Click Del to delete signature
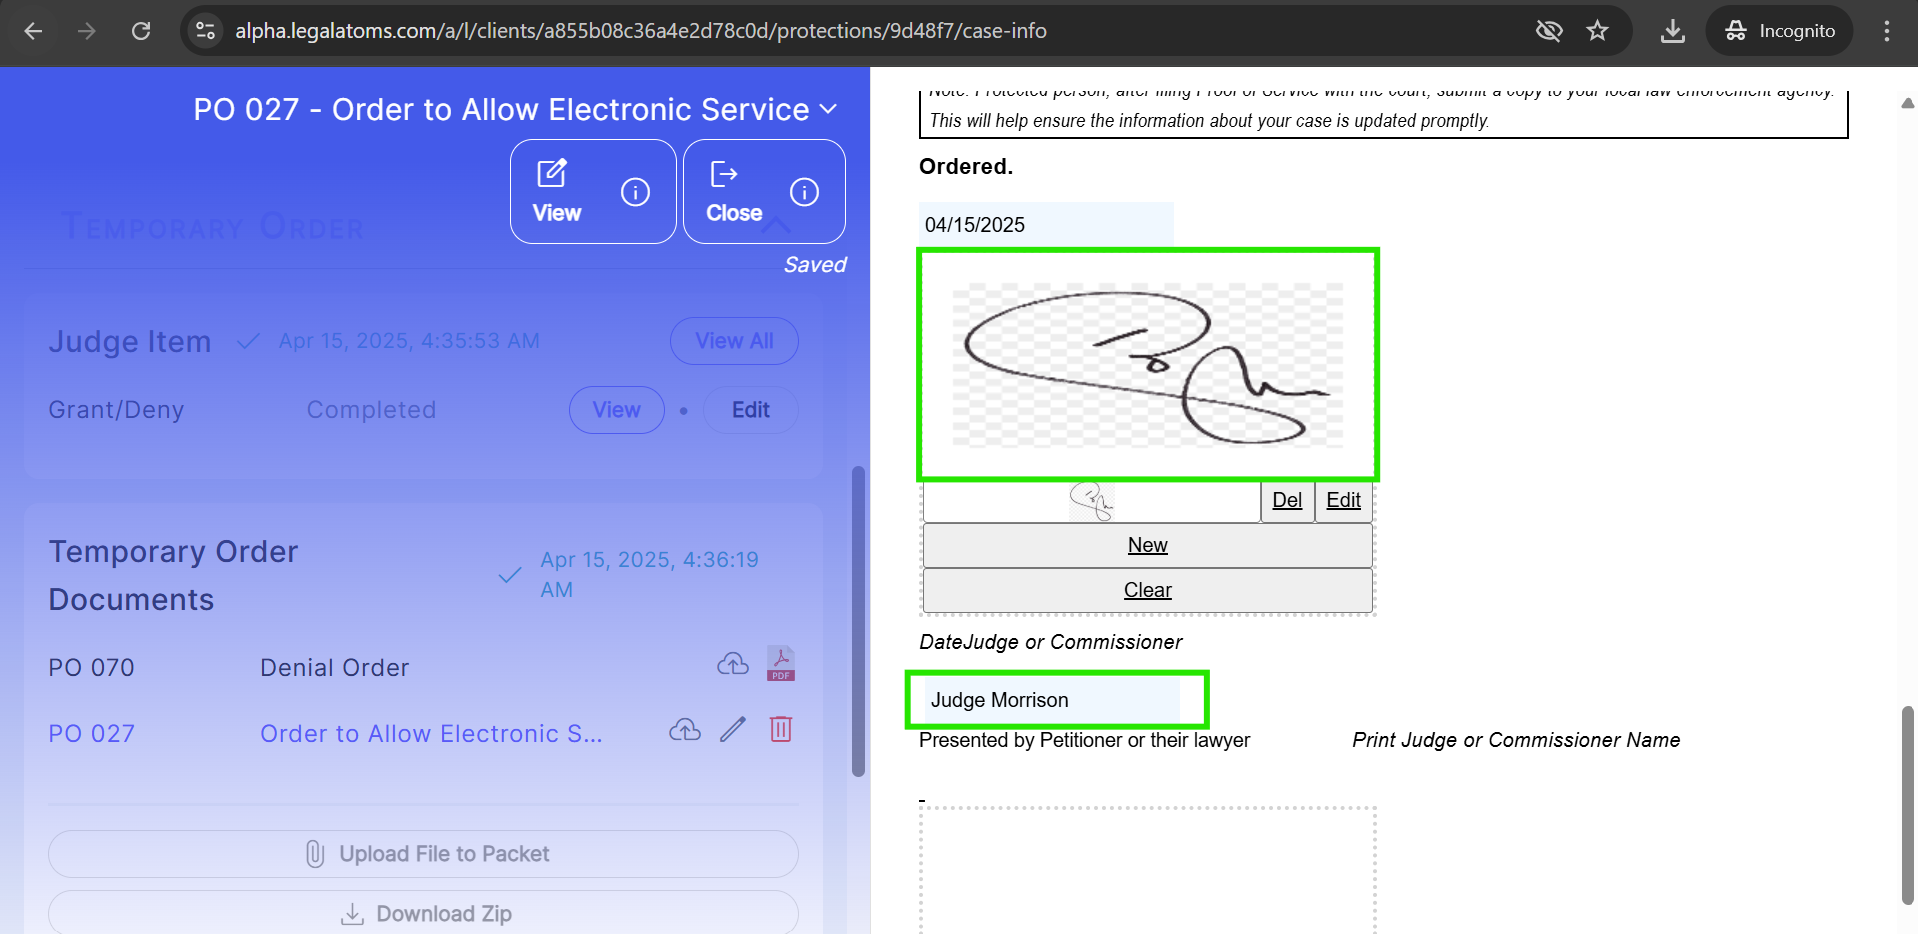The height and width of the screenshot is (934, 1918). pos(1287,501)
